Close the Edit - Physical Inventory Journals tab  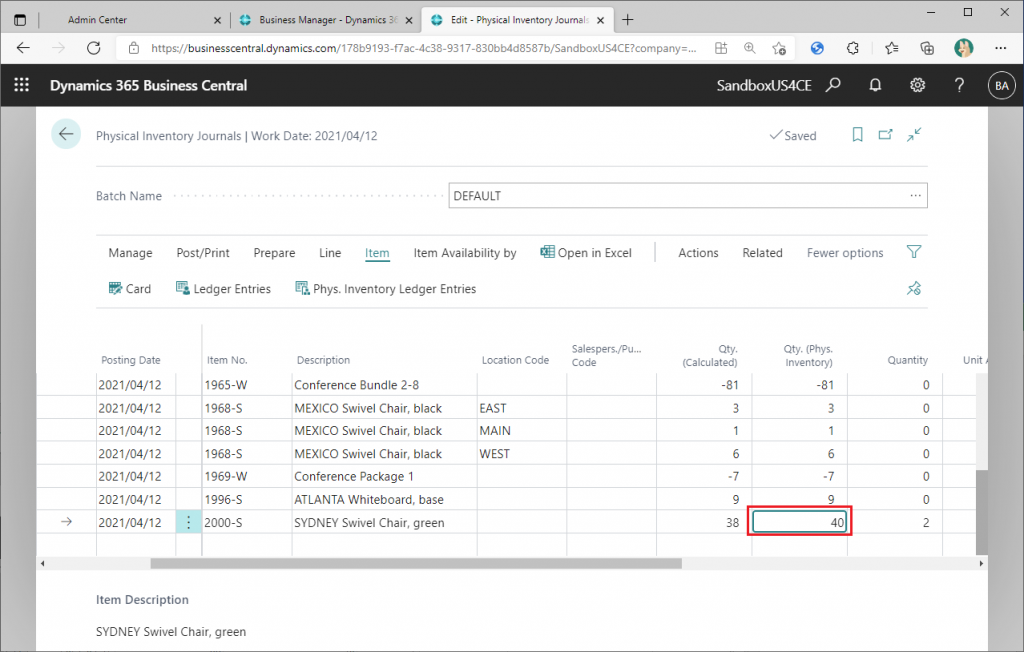tap(601, 20)
